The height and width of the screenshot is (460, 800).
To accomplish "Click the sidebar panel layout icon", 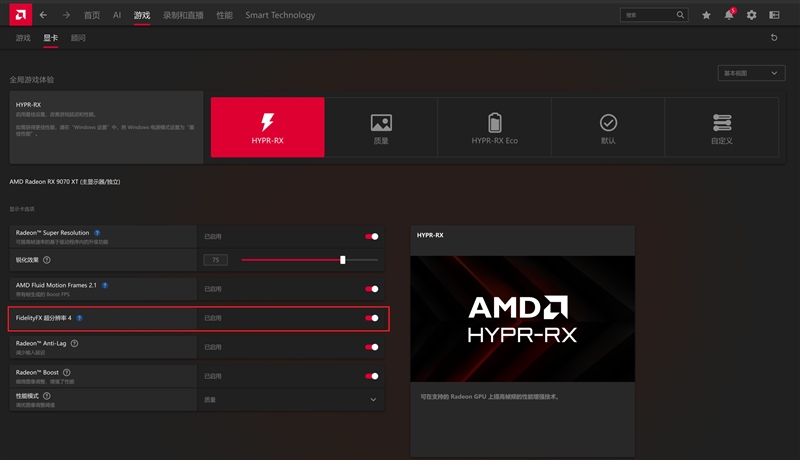I will (x=774, y=15).
